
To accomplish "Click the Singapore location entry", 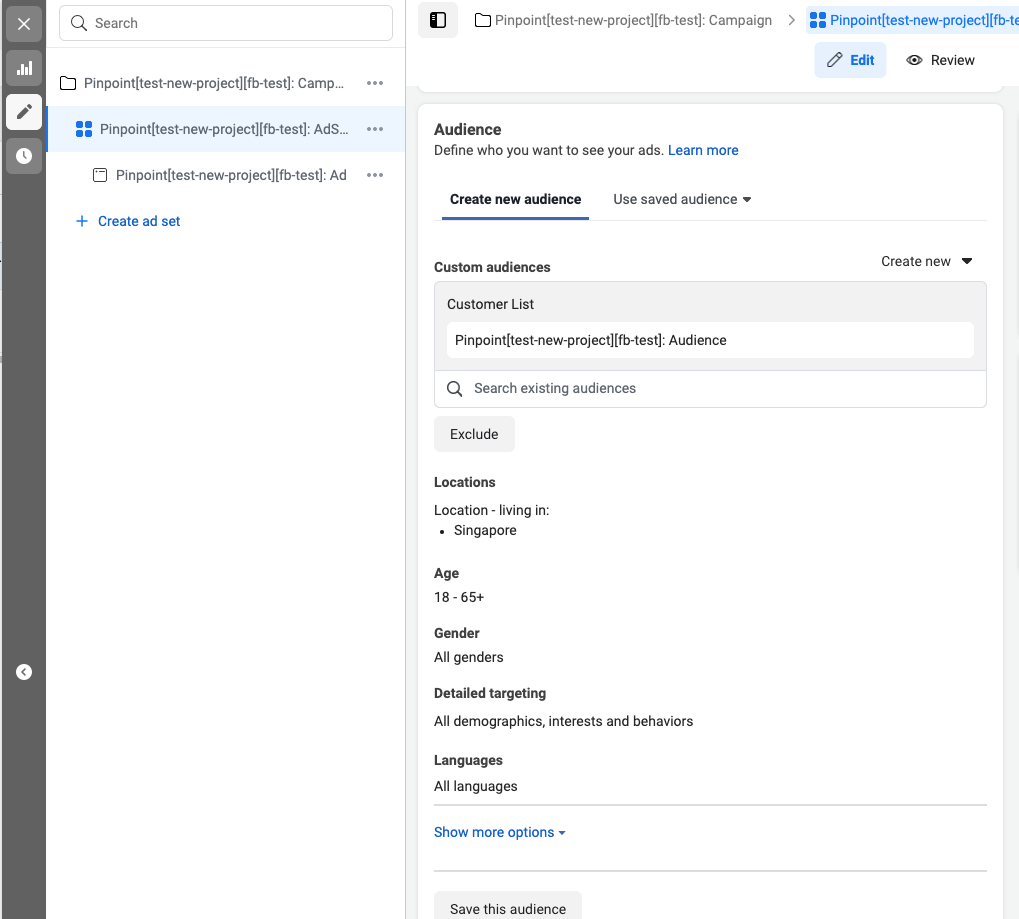I will [x=485, y=530].
